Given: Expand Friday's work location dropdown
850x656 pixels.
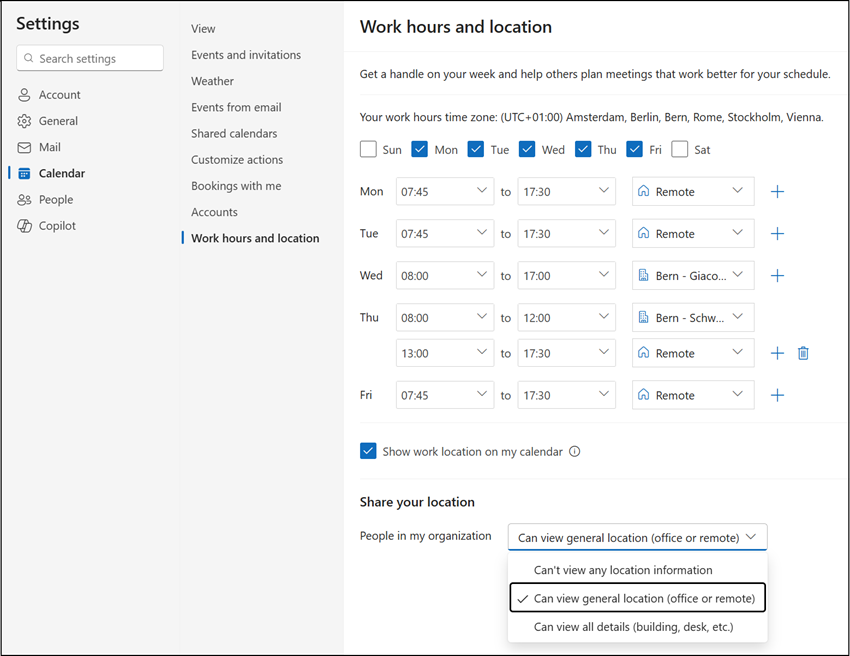Looking at the screenshot, I should click(x=693, y=394).
